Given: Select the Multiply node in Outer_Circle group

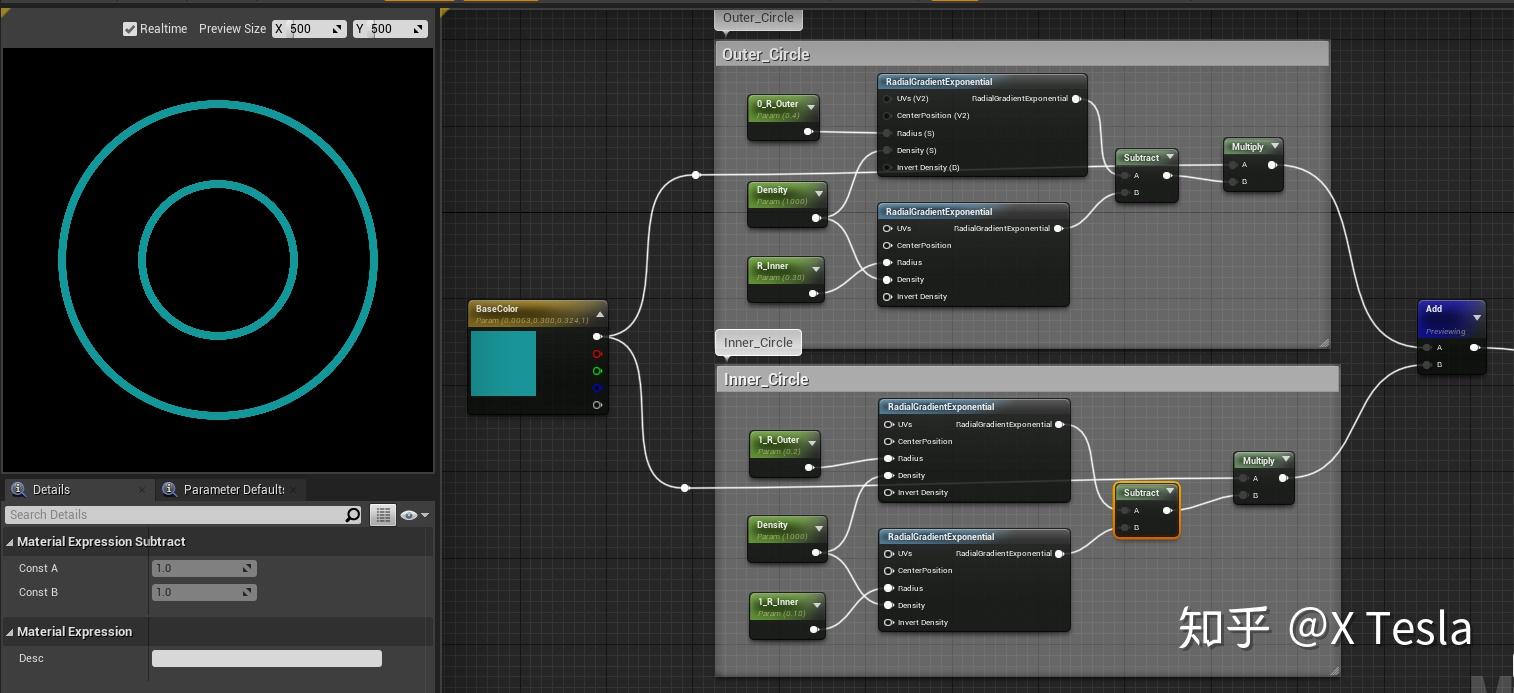Looking at the screenshot, I should [x=1250, y=146].
